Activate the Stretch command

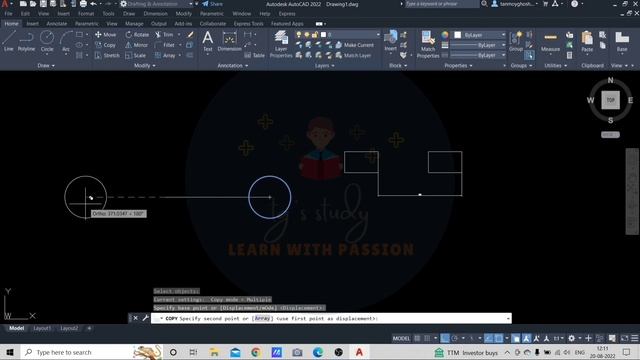(107, 55)
